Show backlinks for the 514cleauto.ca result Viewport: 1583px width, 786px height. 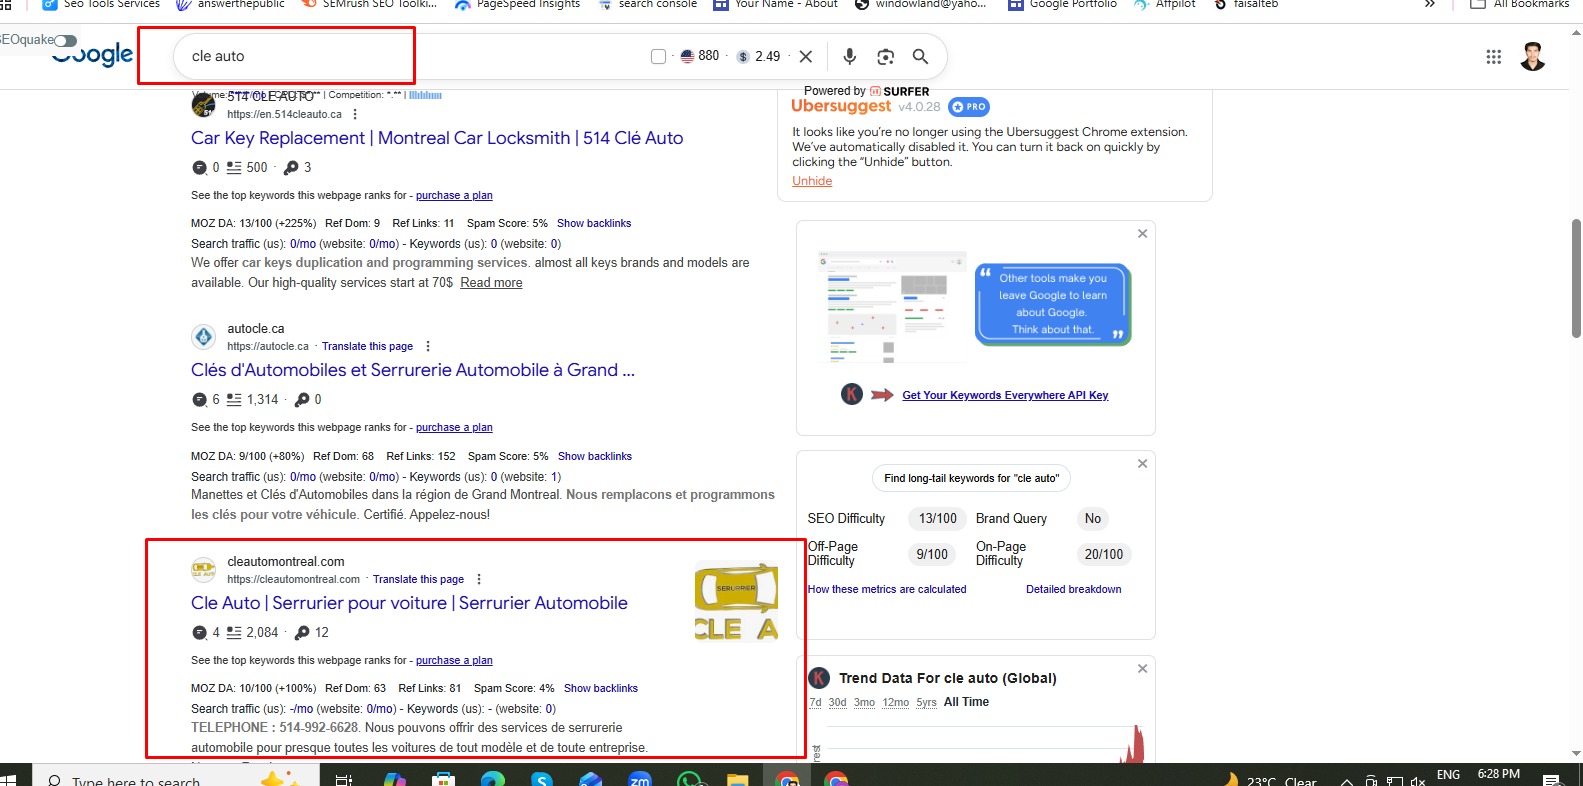(594, 223)
